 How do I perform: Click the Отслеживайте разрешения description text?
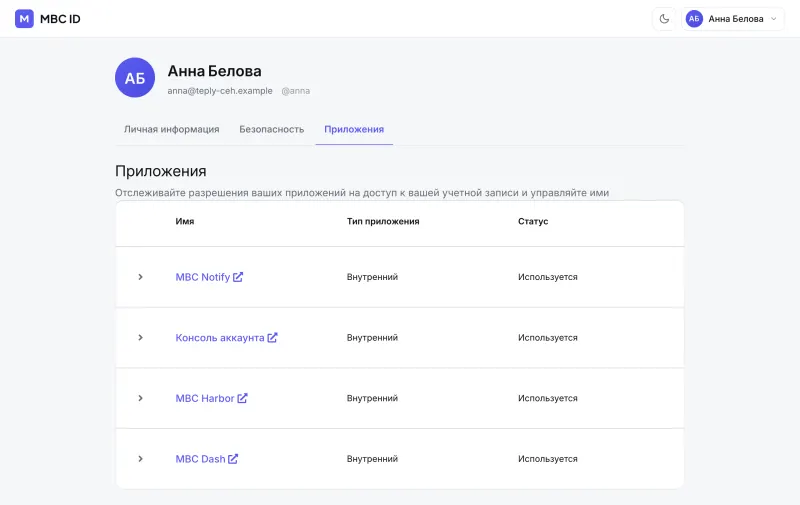(x=362, y=193)
